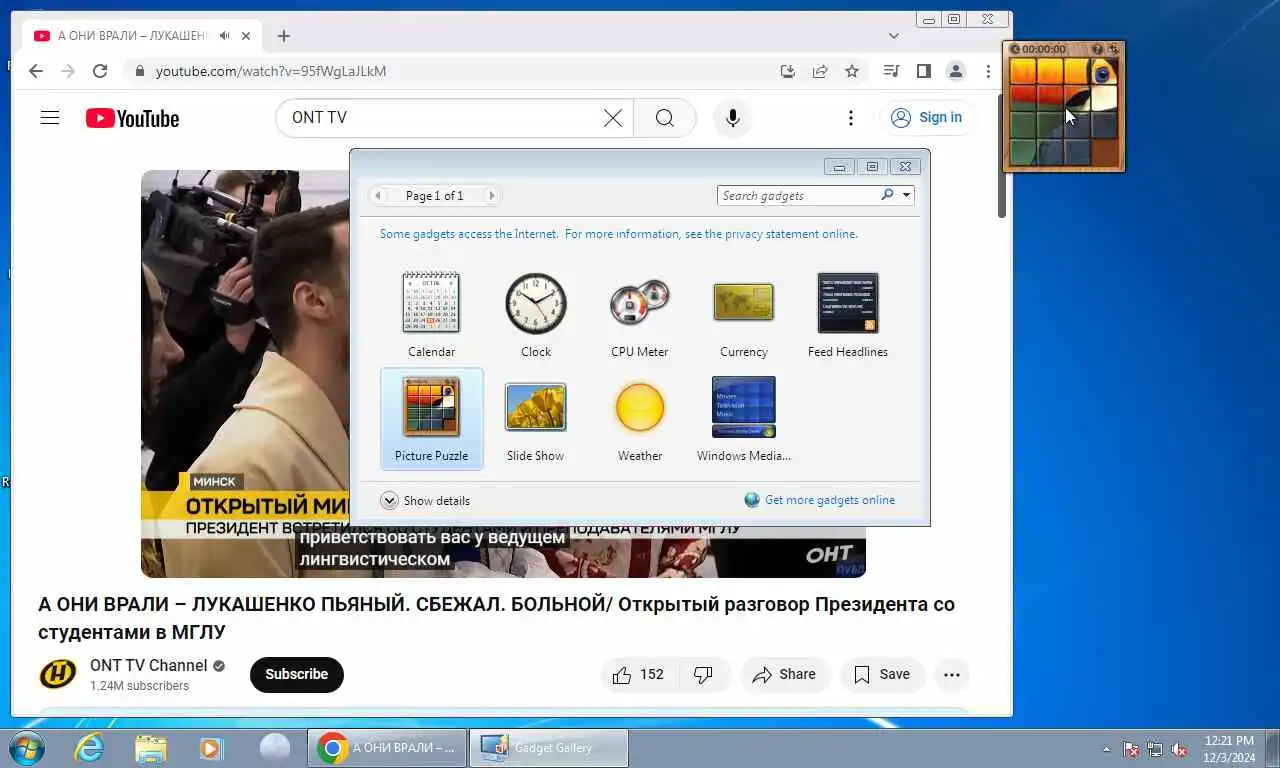The height and width of the screenshot is (768, 1280).
Task: Add the Calendar gadget
Action: pos(431,314)
